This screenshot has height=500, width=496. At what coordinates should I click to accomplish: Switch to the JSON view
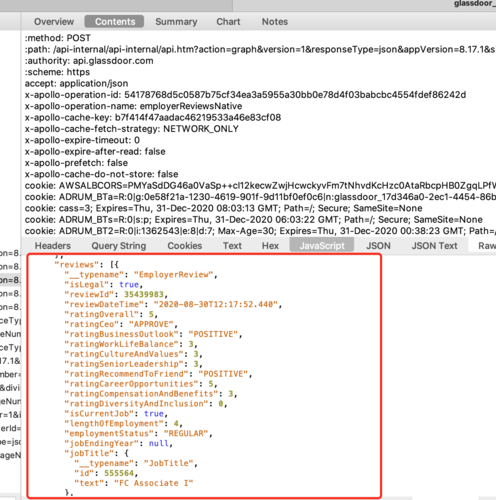tap(378, 246)
